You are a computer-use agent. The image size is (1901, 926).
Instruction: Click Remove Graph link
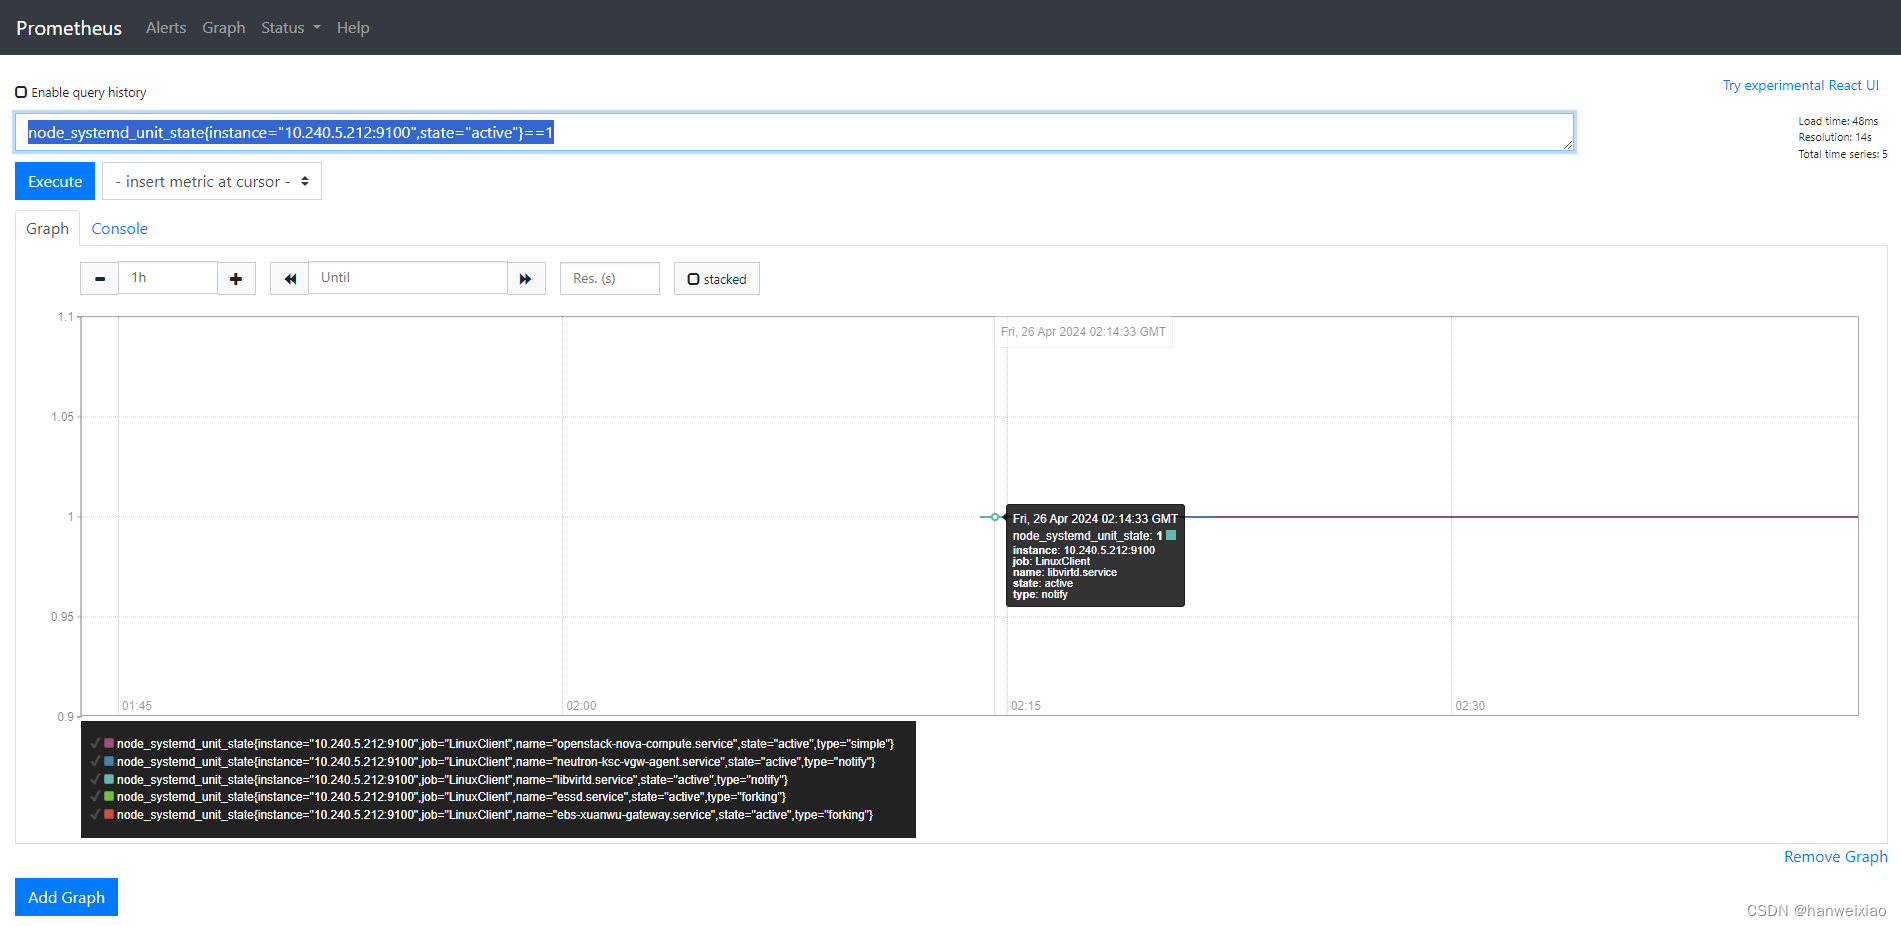[x=1834, y=856]
